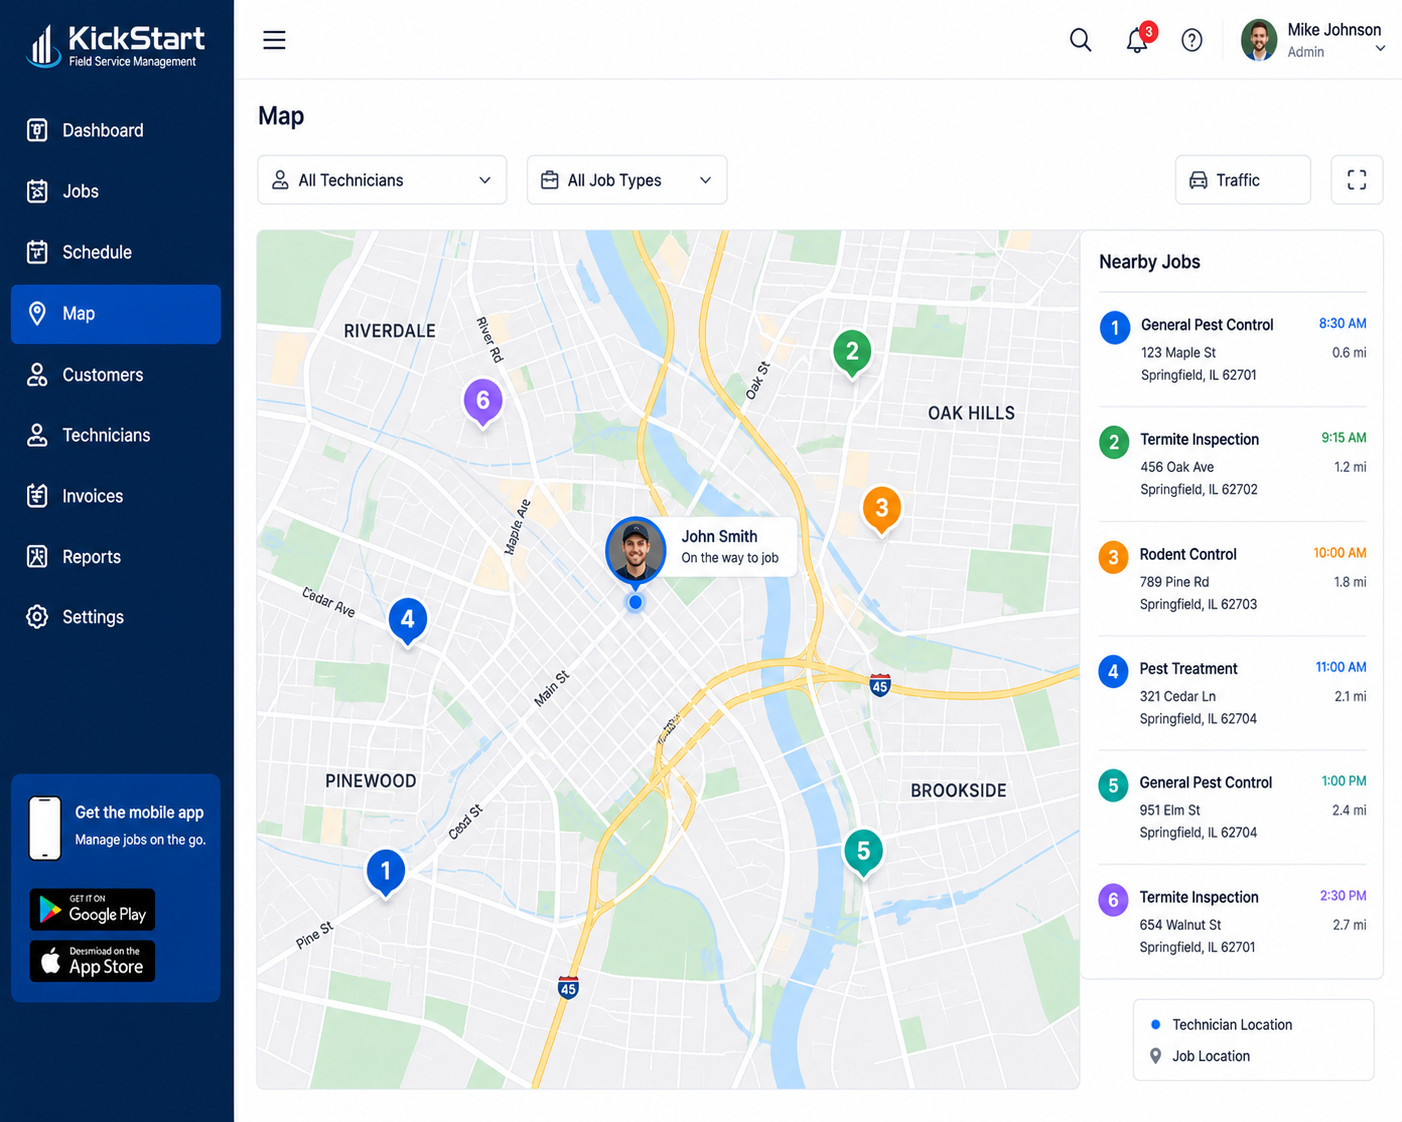Select Pest Treatment 321 Cedar Ln job
The height and width of the screenshot is (1122, 1402).
(1232, 693)
